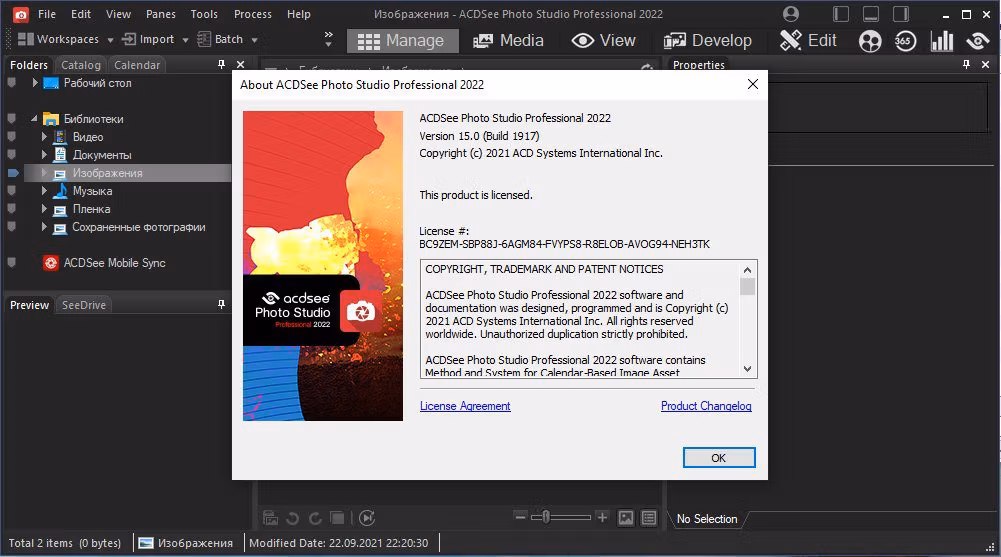Switch to View mode
Image resolution: width=1001 pixels, height=557 pixels.
[x=604, y=41]
